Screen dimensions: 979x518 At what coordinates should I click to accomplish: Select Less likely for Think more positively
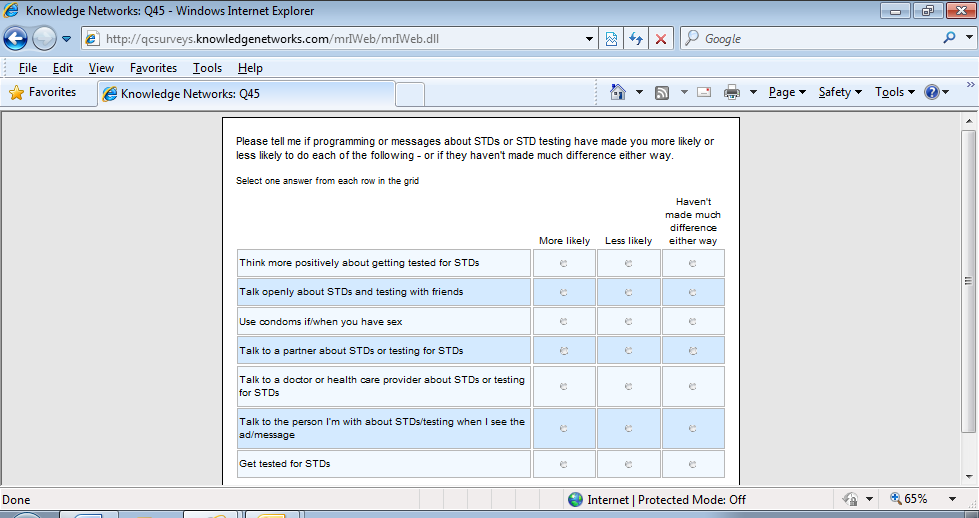point(629,263)
